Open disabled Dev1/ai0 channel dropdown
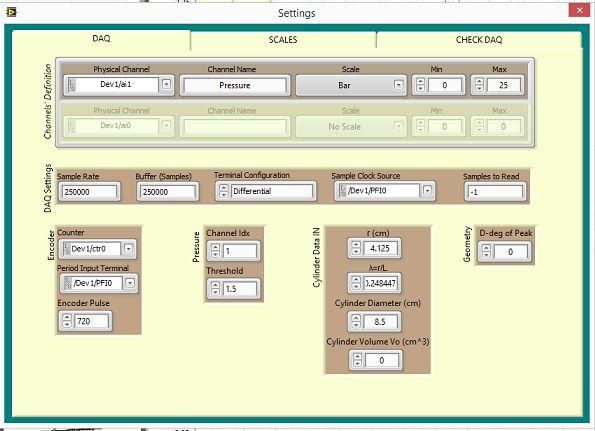595x431 pixels. click(x=166, y=125)
